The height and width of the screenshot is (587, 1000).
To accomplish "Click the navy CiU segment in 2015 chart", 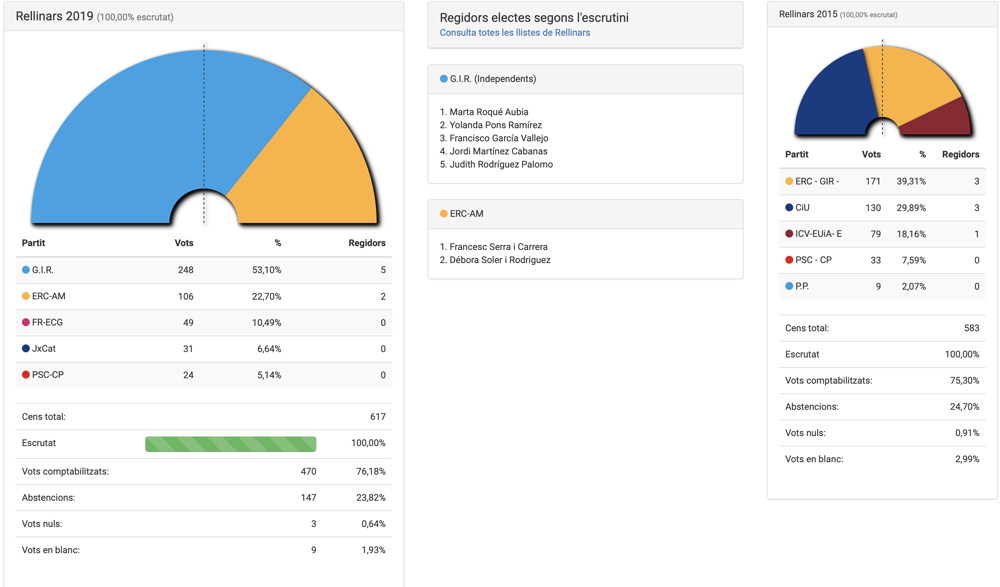I will (825, 95).
